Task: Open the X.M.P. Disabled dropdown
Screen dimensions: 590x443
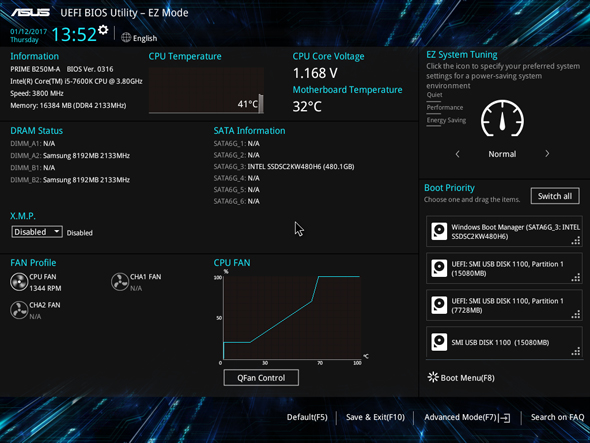Action: [x=37, y=232]
